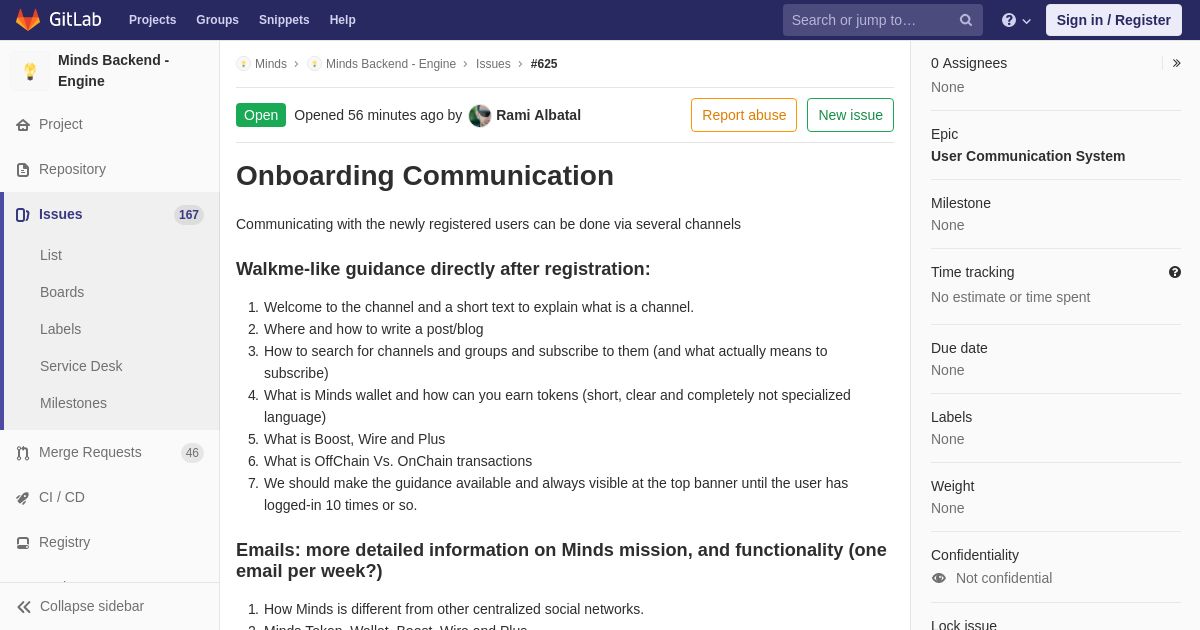1200x630 pixels.
Task: Click User Communication System epic link
Action: (x=1028, y=156)
